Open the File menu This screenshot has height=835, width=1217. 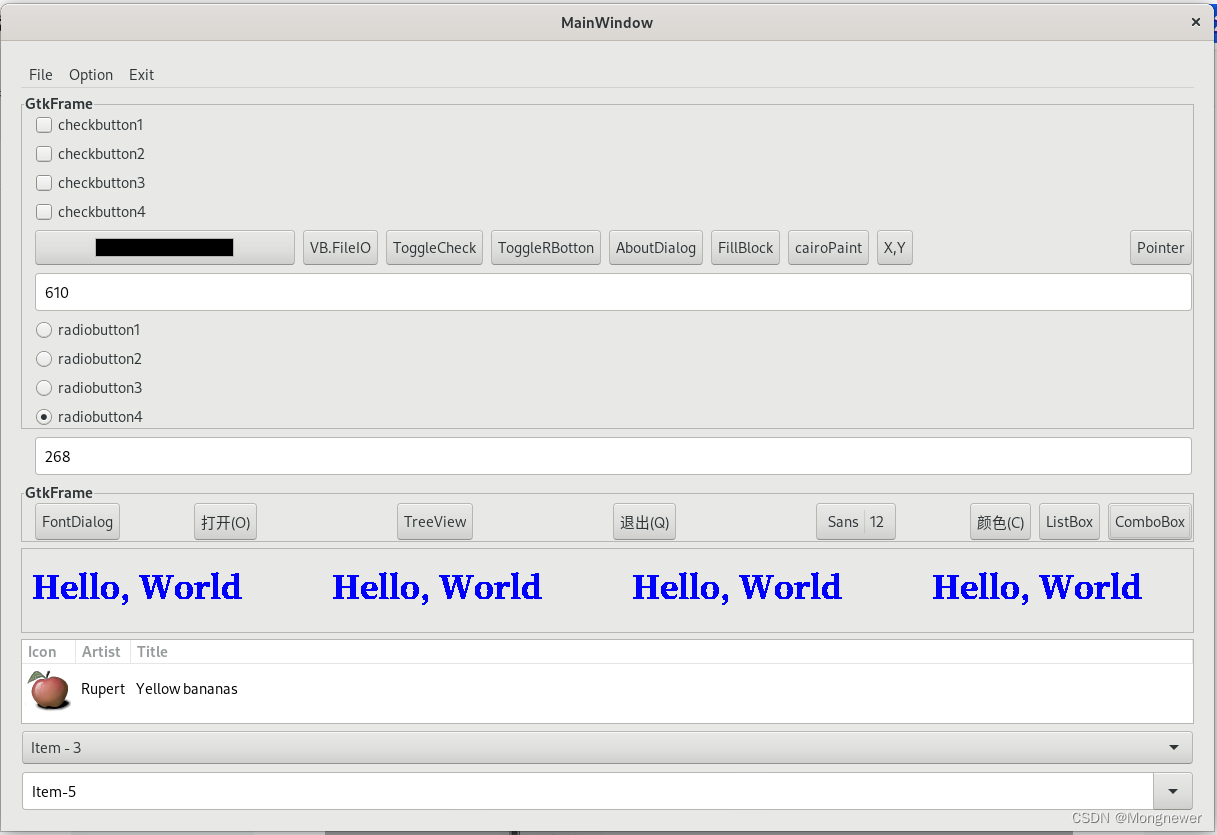40,74
